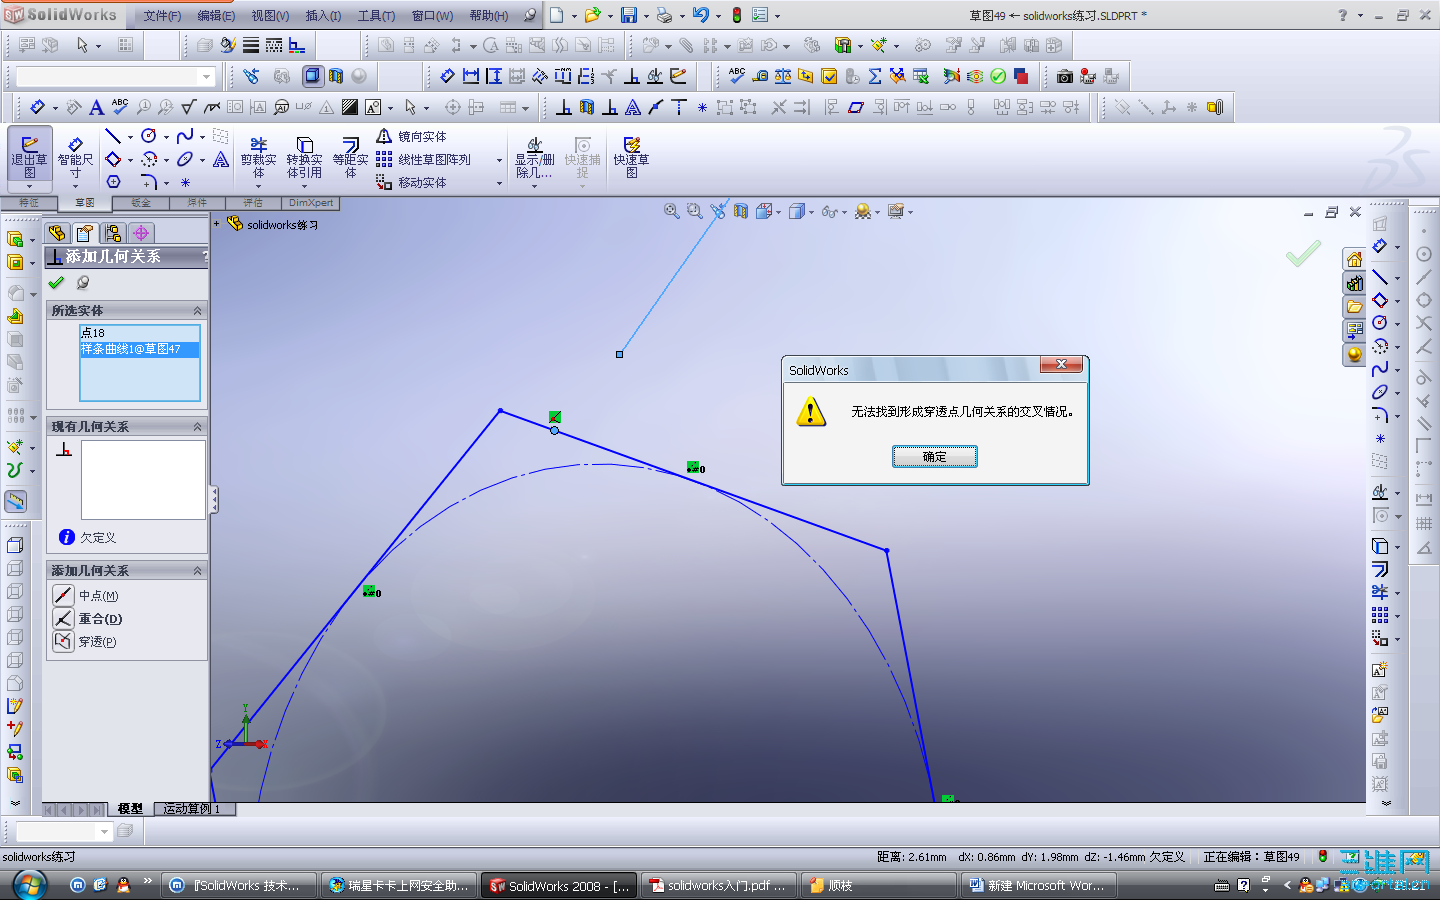Expand the Convert Entities dropdown arrow

click(x=304, y=186)
